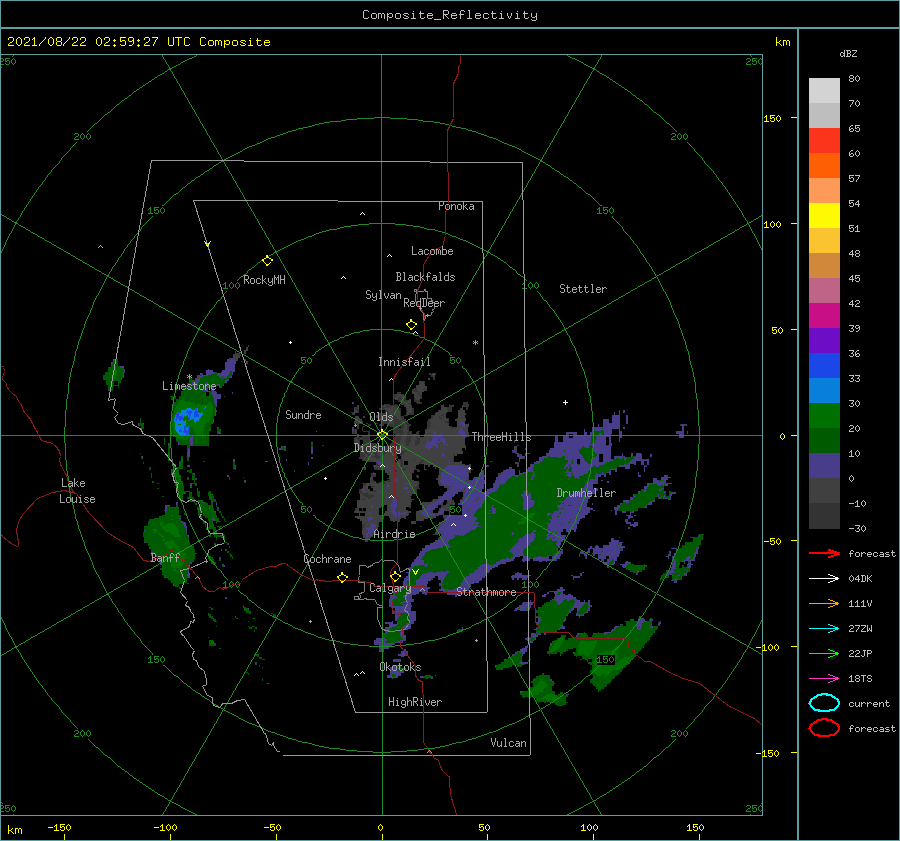Viewport: 900px width, 841px height.
Task: Click the HighRiver label
Action: 415,702
